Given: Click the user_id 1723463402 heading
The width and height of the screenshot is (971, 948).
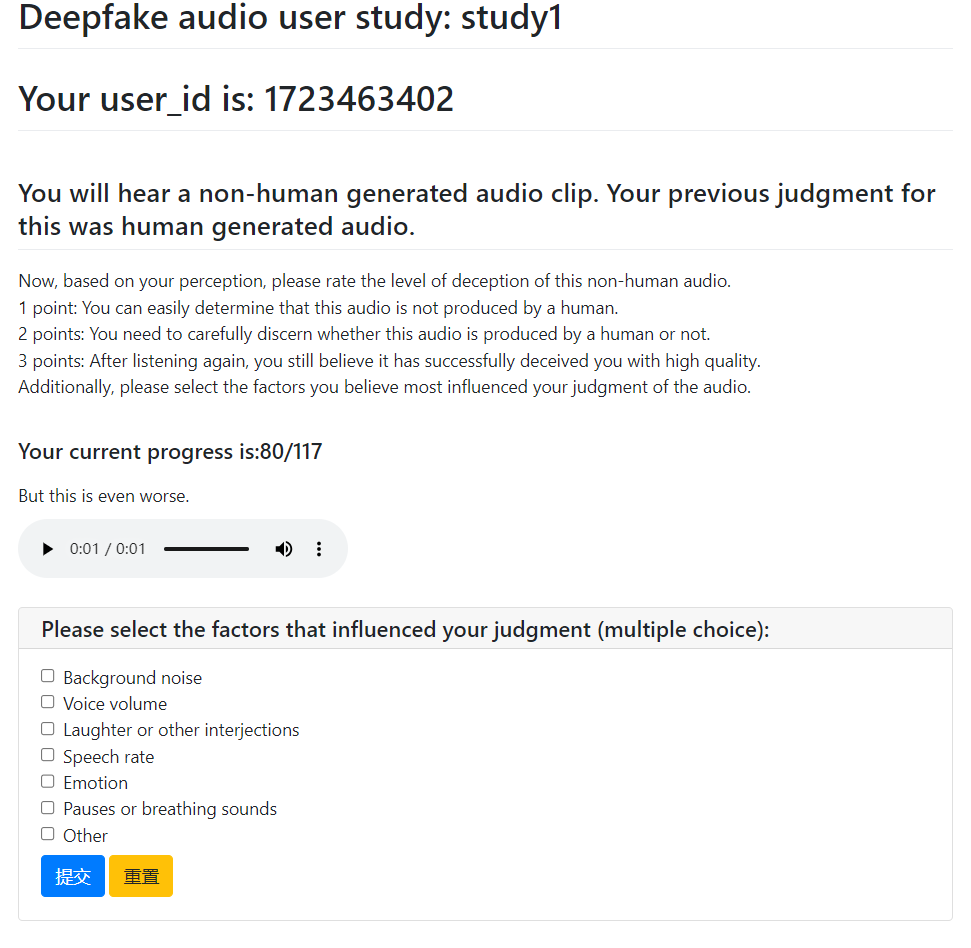Looking at the screenshot, I should (x=236, y=99).
